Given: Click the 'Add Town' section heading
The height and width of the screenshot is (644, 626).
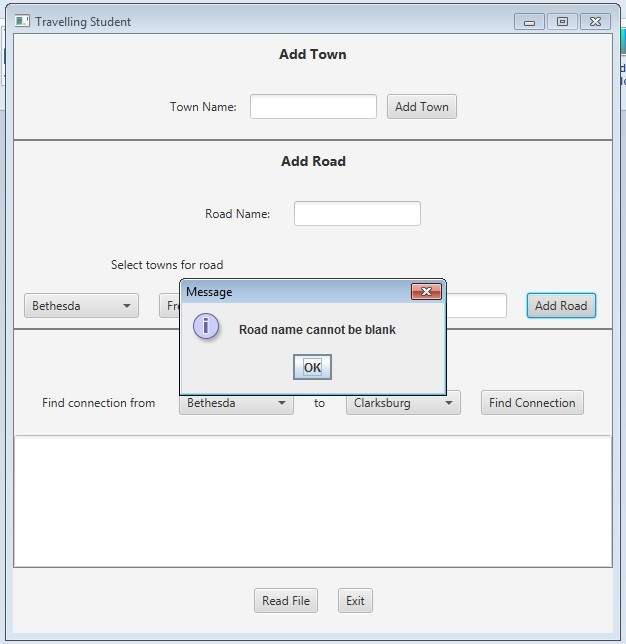Looking at the screenshot, I should tap(313, 54).
